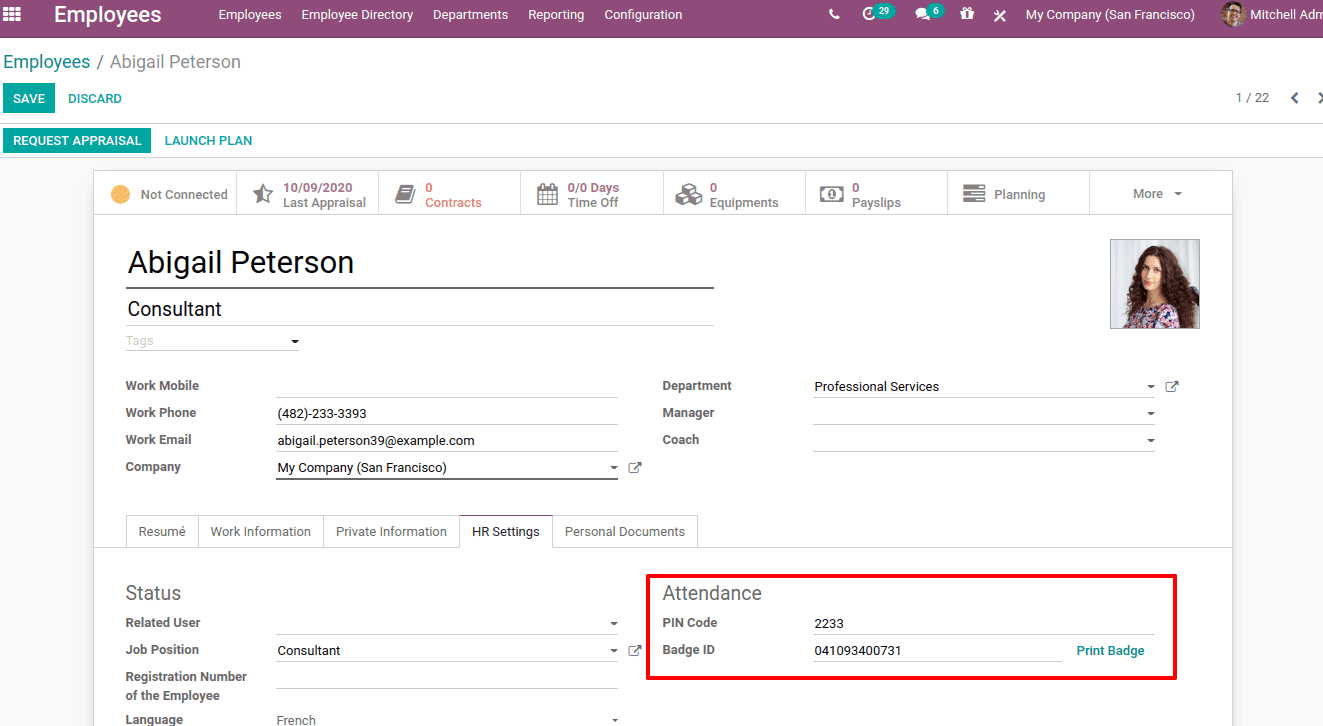This screenshot has height=726, width=1323.
Task: Open the Manager dropdown arrow
Action: 1151,414
